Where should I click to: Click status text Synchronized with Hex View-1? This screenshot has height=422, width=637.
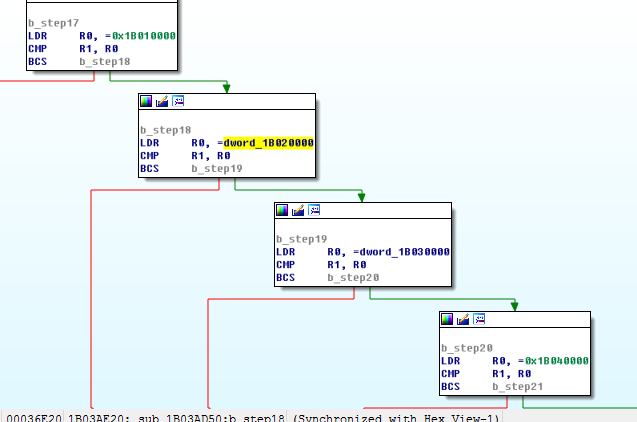click(396, 418)
